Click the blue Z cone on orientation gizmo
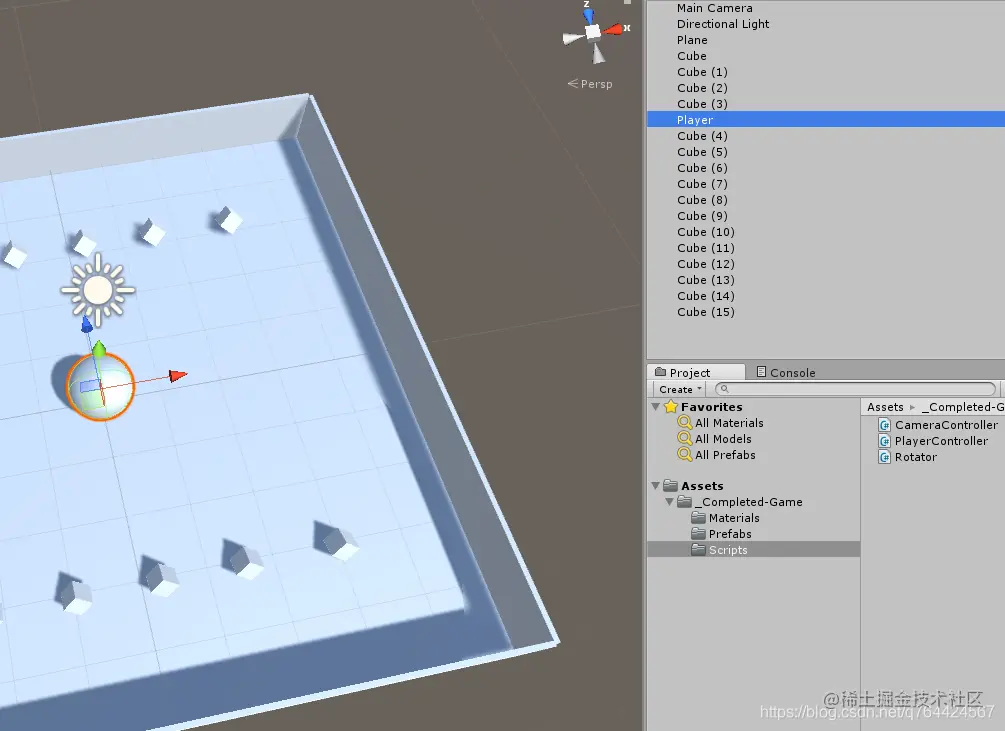 pos(588,15)
